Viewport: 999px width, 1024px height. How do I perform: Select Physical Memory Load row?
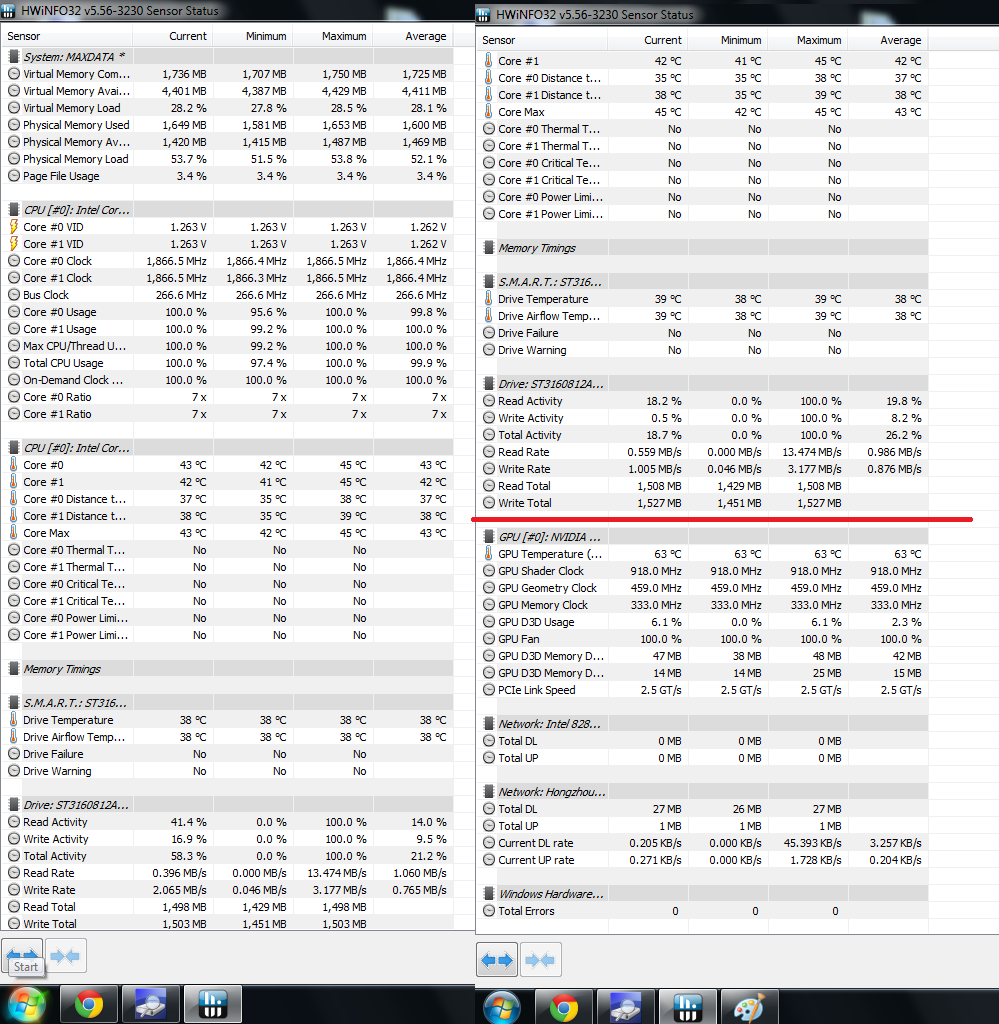click(228, 159)
